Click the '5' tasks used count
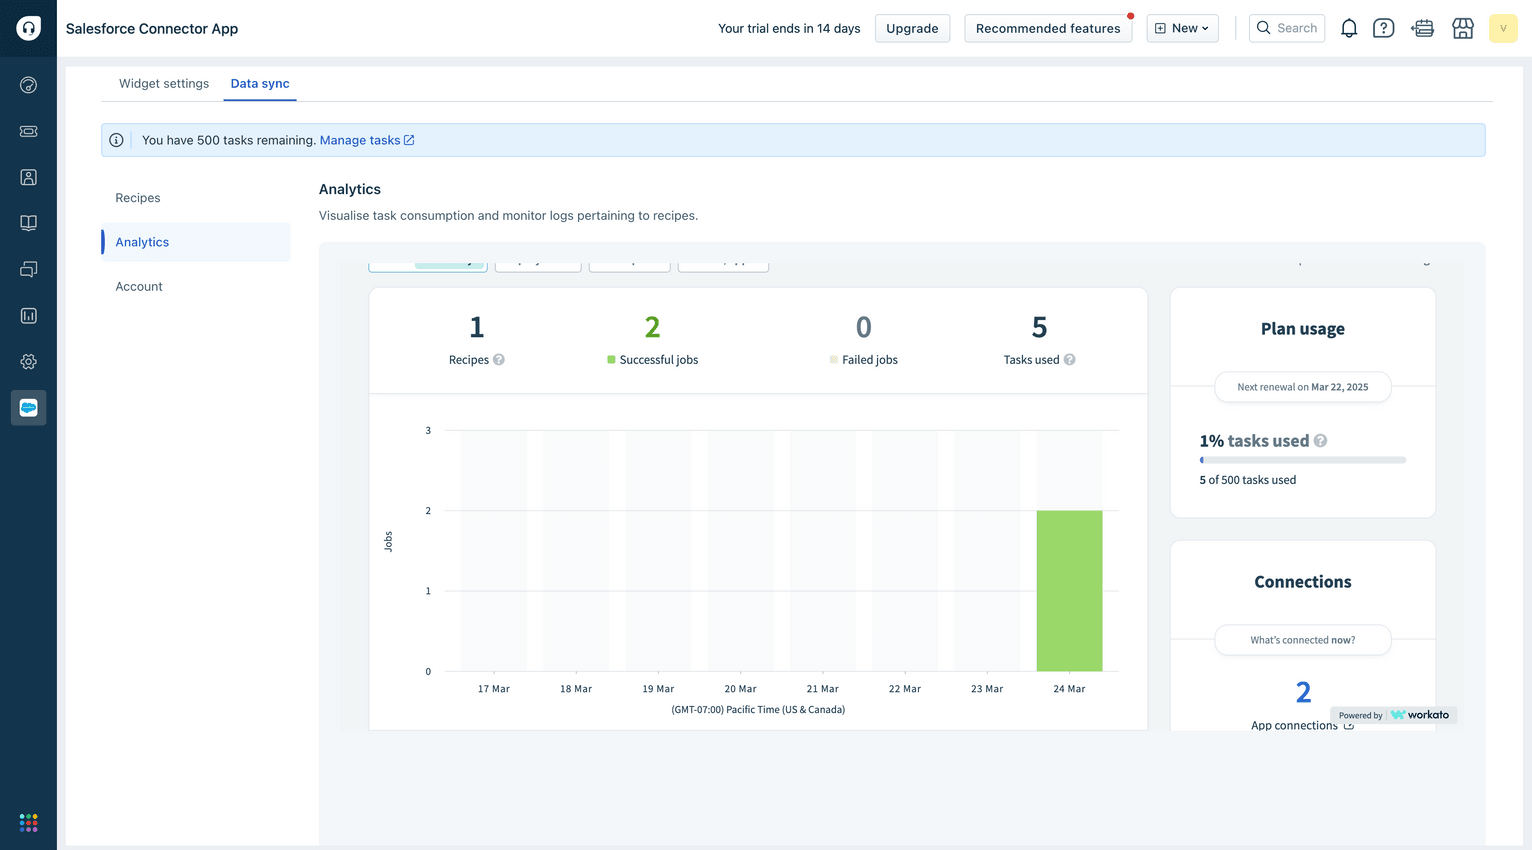This screenshot has height=850, width=1532. pyautogui.click(x=1040, y=327)
